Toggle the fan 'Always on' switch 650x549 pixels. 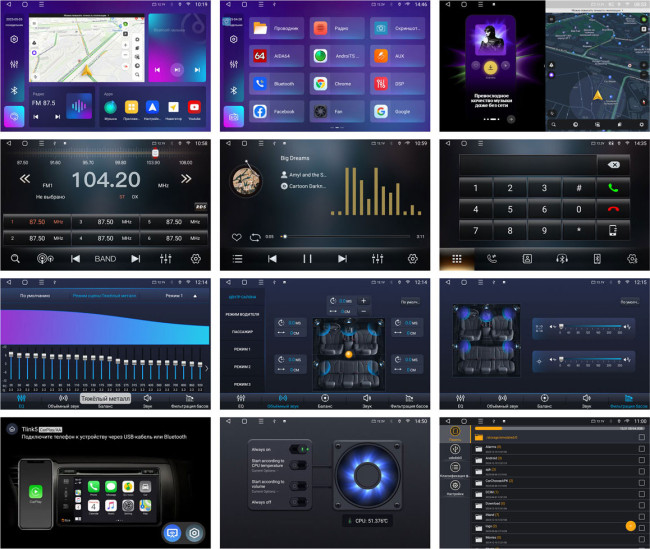297,450
